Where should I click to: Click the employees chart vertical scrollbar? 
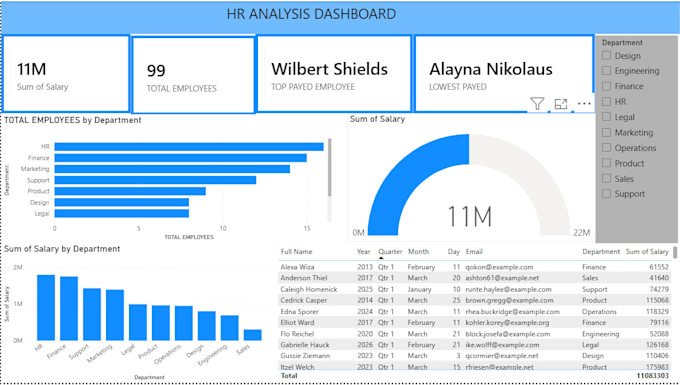(330, 167)
